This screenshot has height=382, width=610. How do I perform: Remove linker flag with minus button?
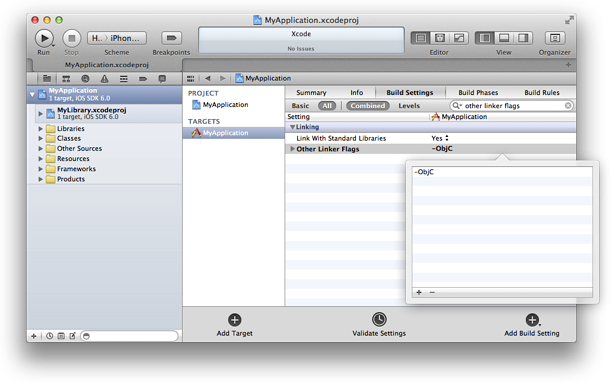click(x=432, y=293)
